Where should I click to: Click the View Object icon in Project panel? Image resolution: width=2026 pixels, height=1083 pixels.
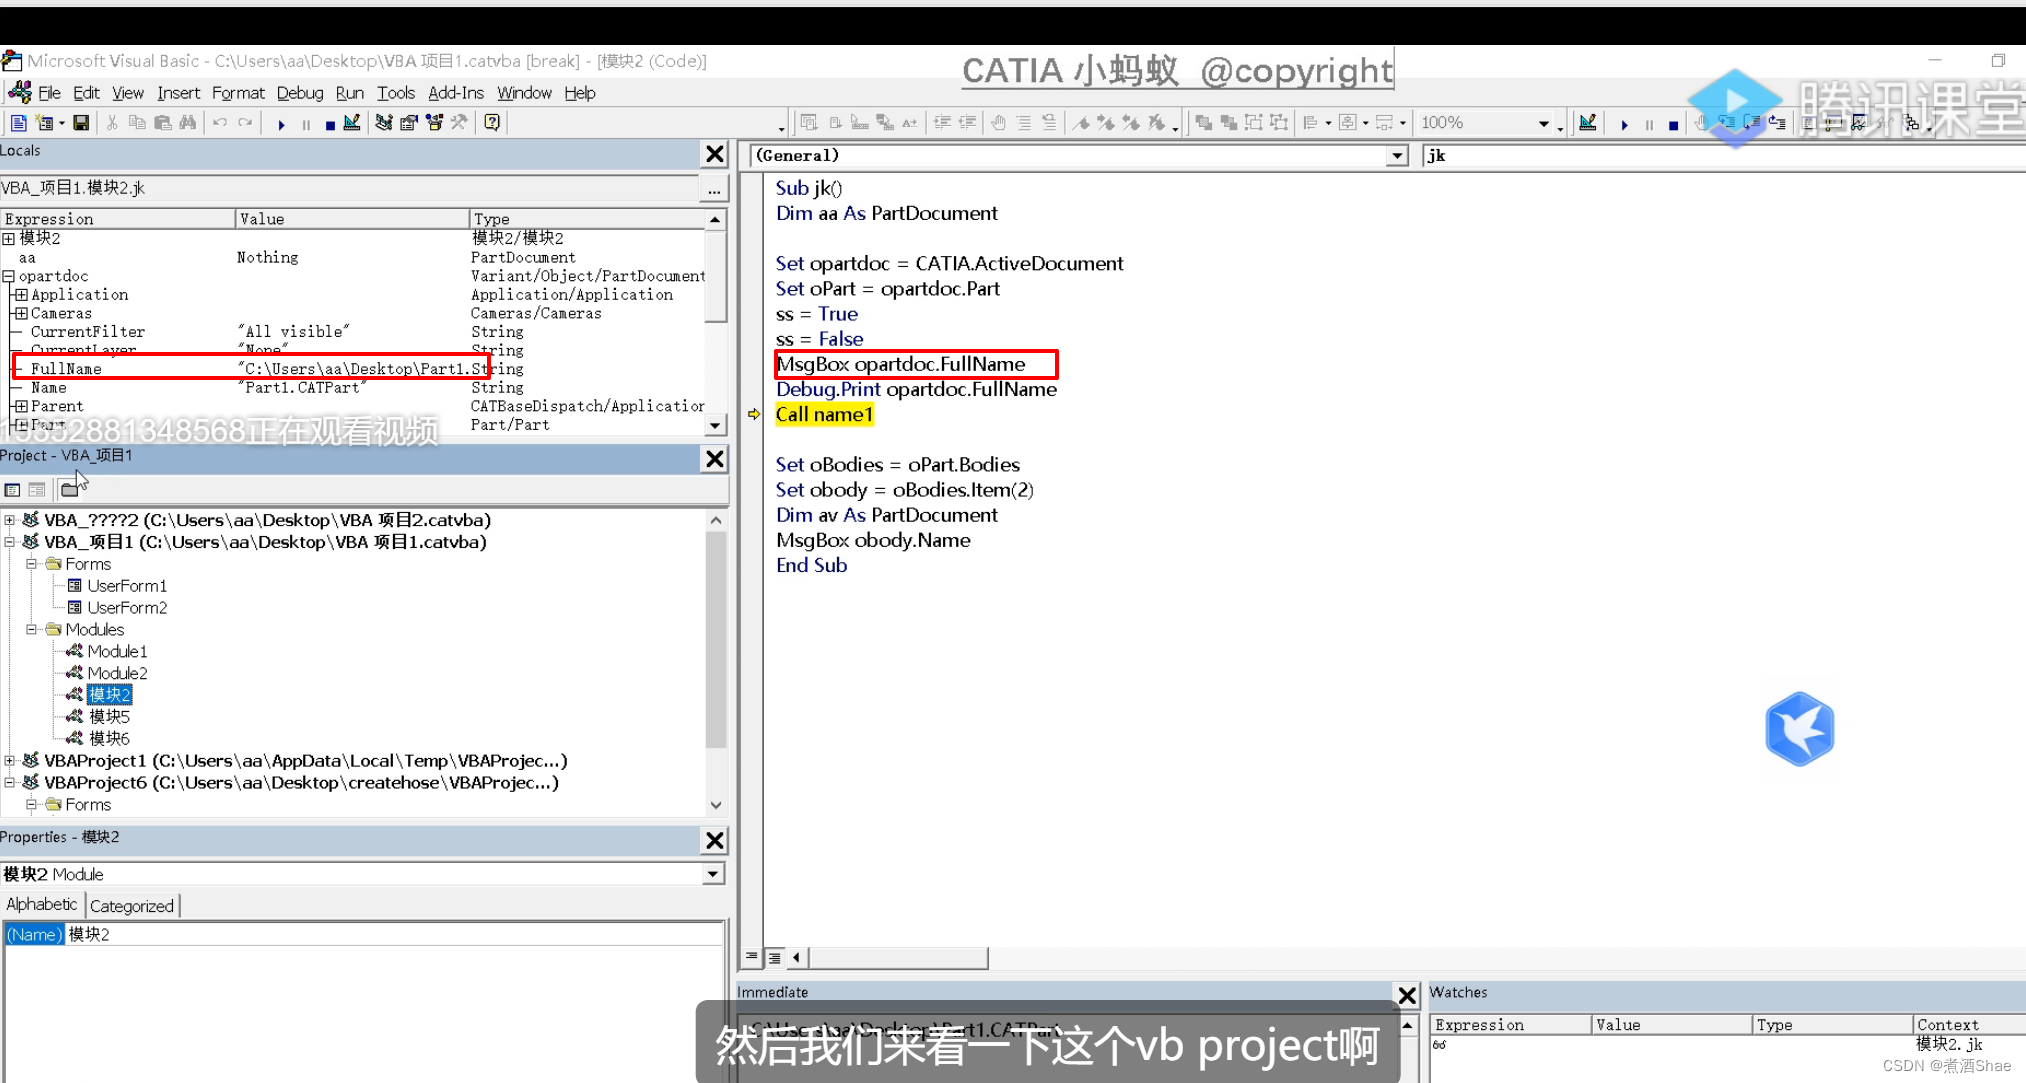point(37,490)
